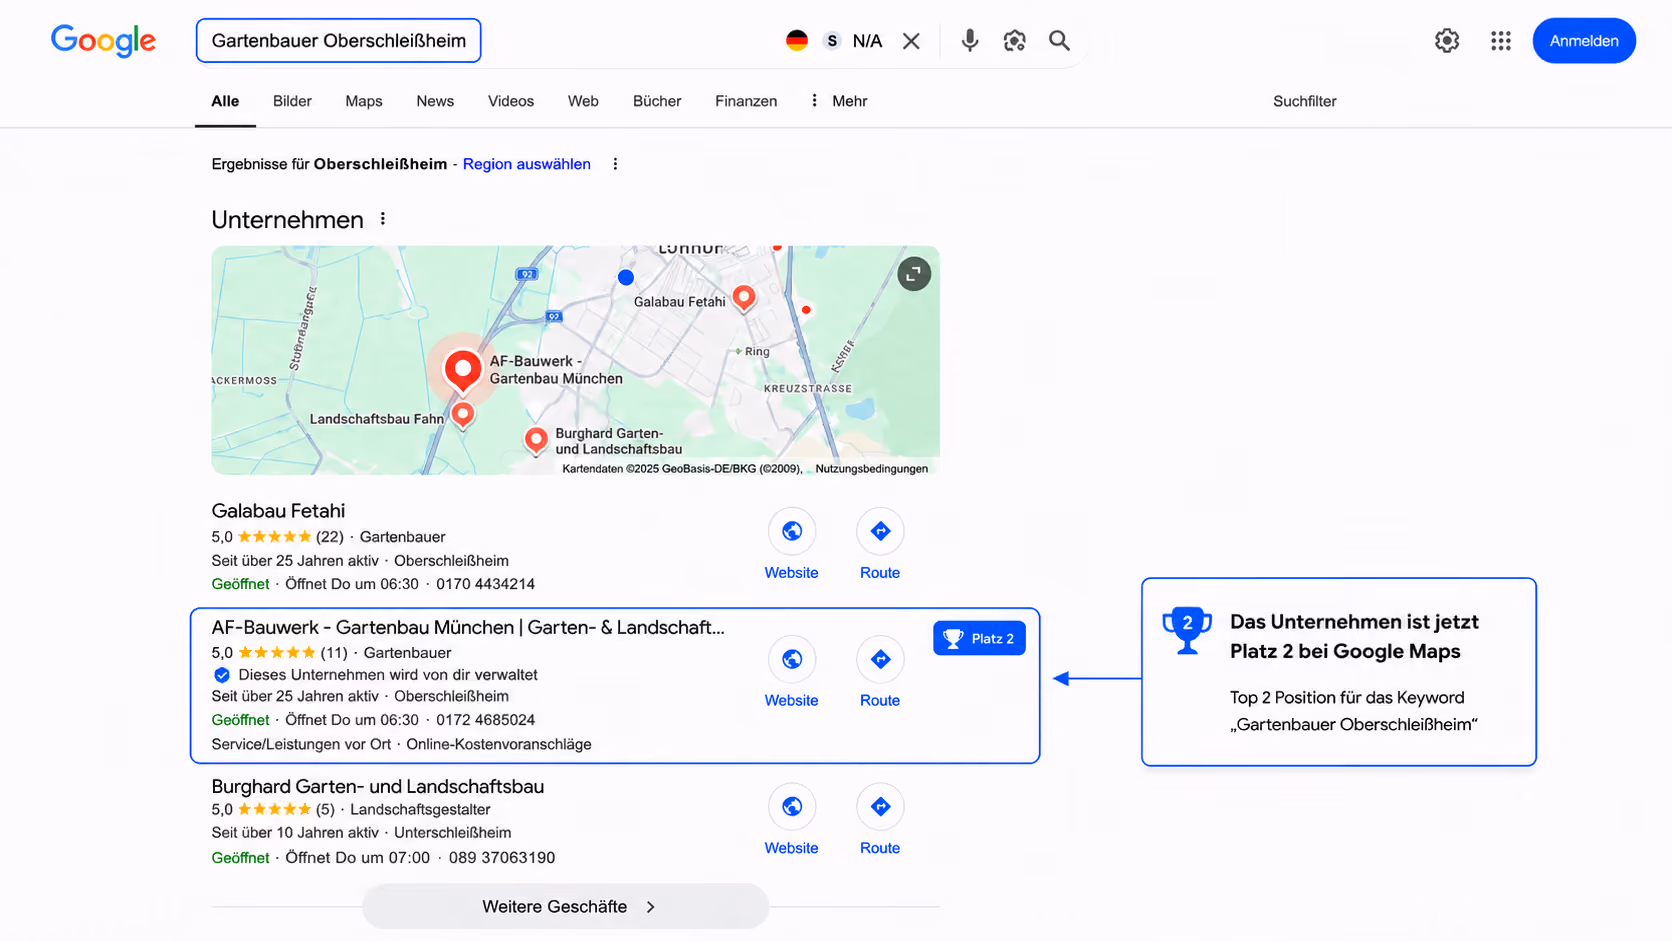Switch to the Finanzen tab
Screen dimensions: 1672x941
[746, 101]
